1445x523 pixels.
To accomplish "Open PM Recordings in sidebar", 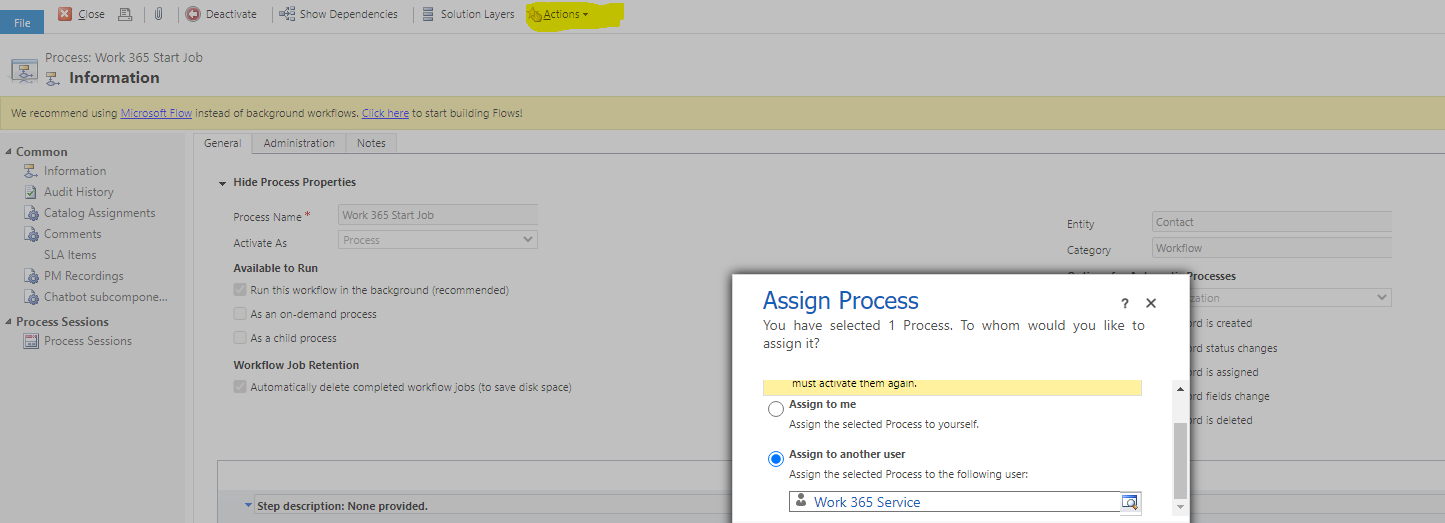I will click(x=84, y=276).
